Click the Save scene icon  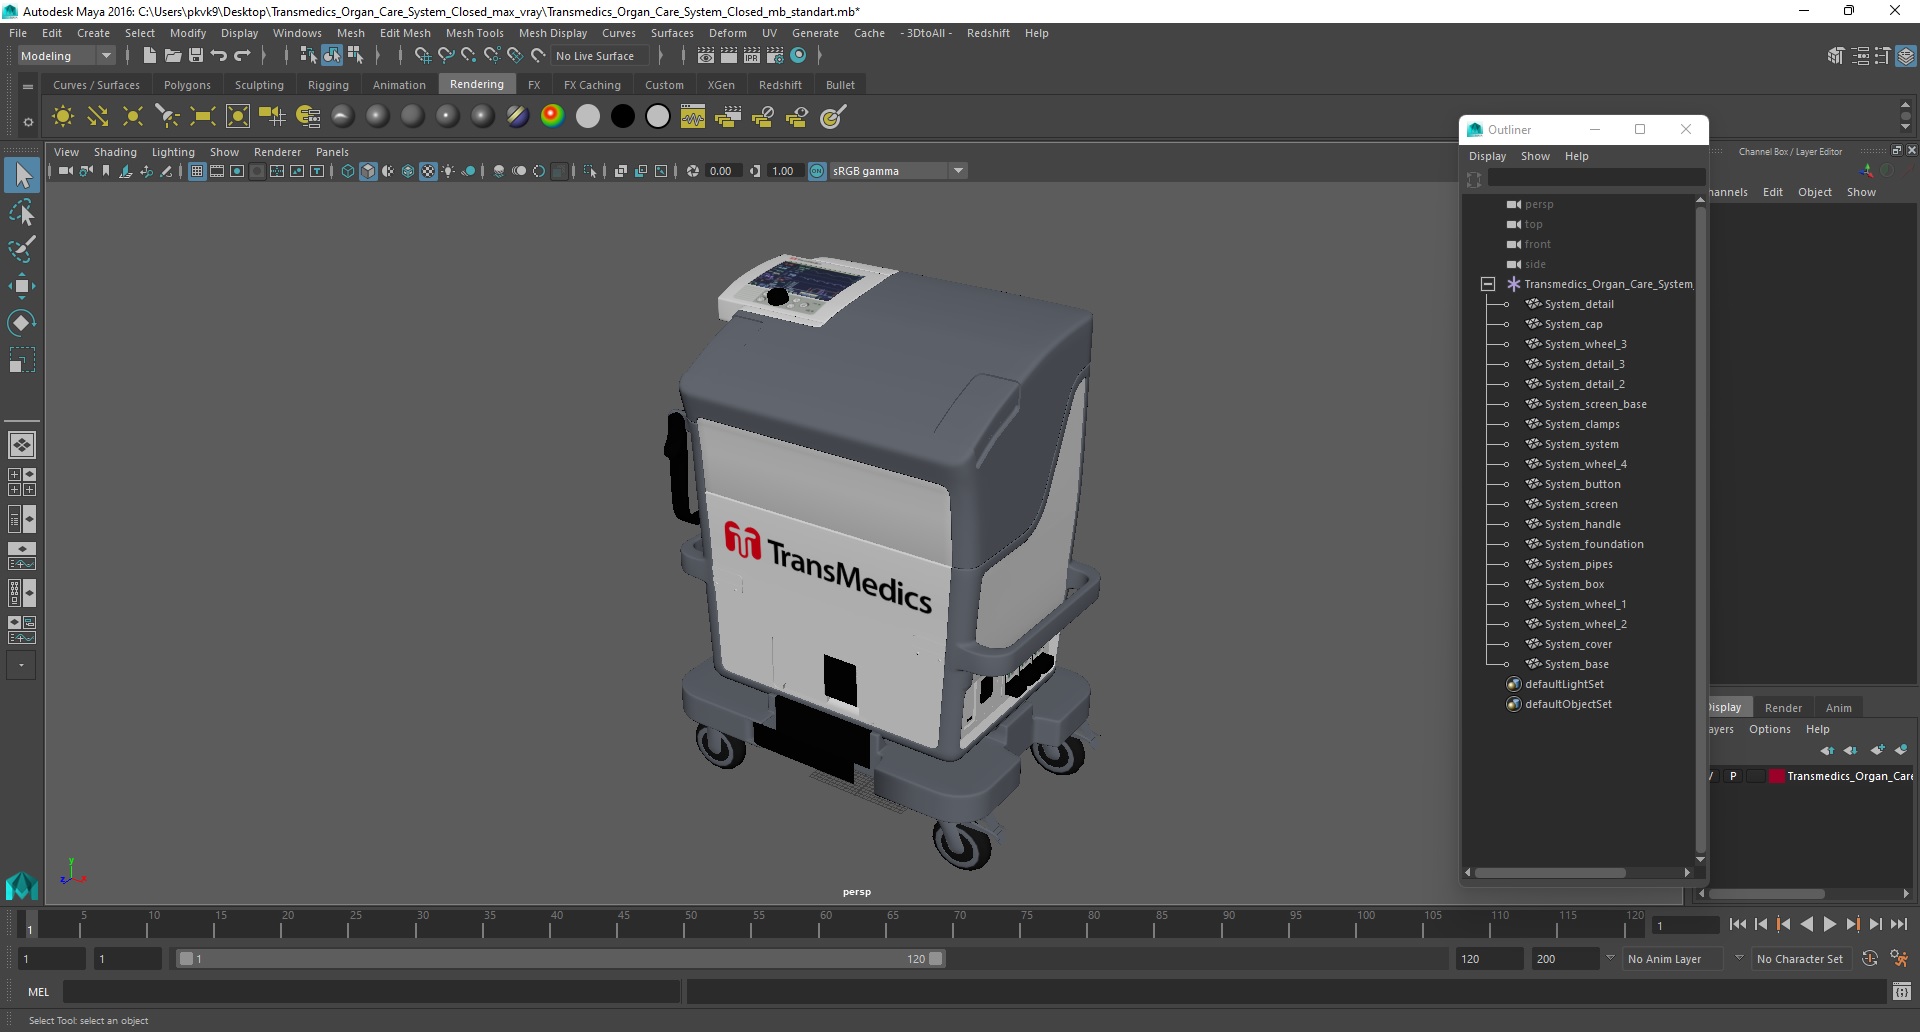tap(196, 56)
